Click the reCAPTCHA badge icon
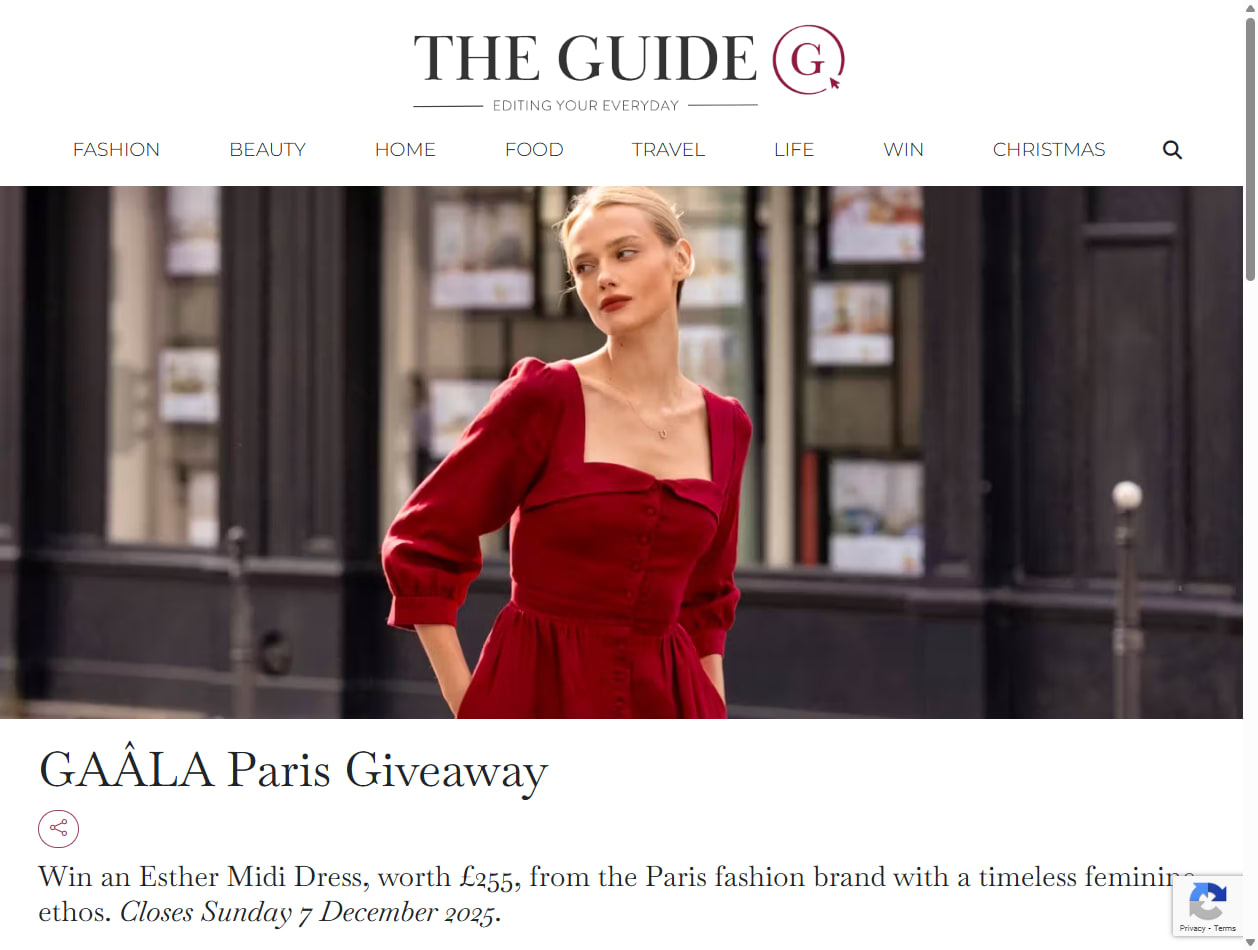Image resolution: width=1258 pixels, height=950 pixels. point(1207,901)
